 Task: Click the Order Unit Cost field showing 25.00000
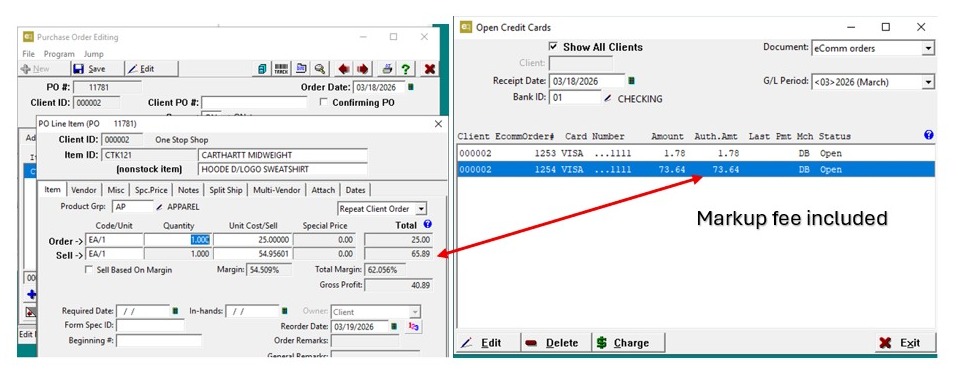tap(252, 240)
